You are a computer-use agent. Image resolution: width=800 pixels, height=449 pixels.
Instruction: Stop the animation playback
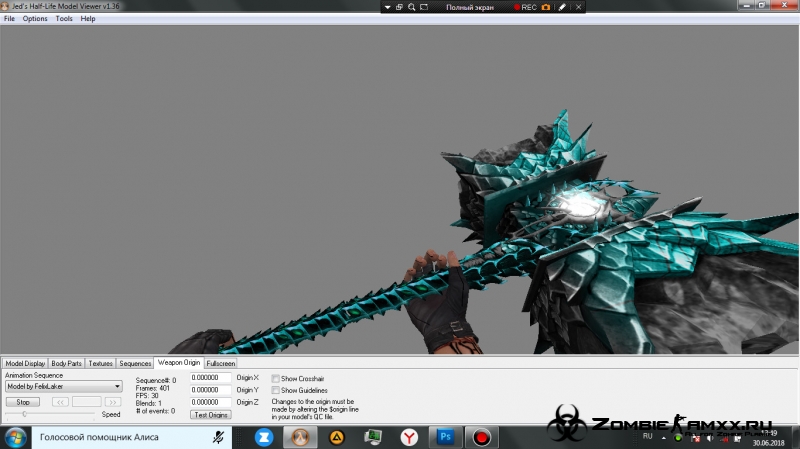click(23, 402)
